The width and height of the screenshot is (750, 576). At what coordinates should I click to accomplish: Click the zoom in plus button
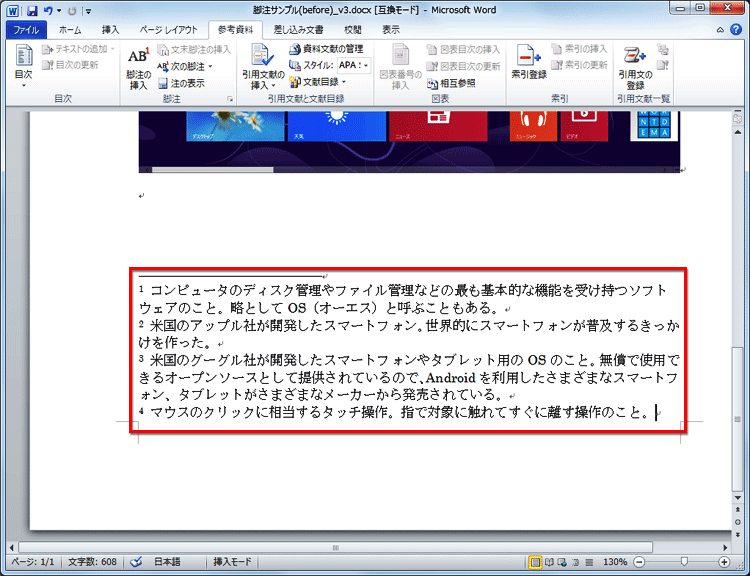click(725, 562)
